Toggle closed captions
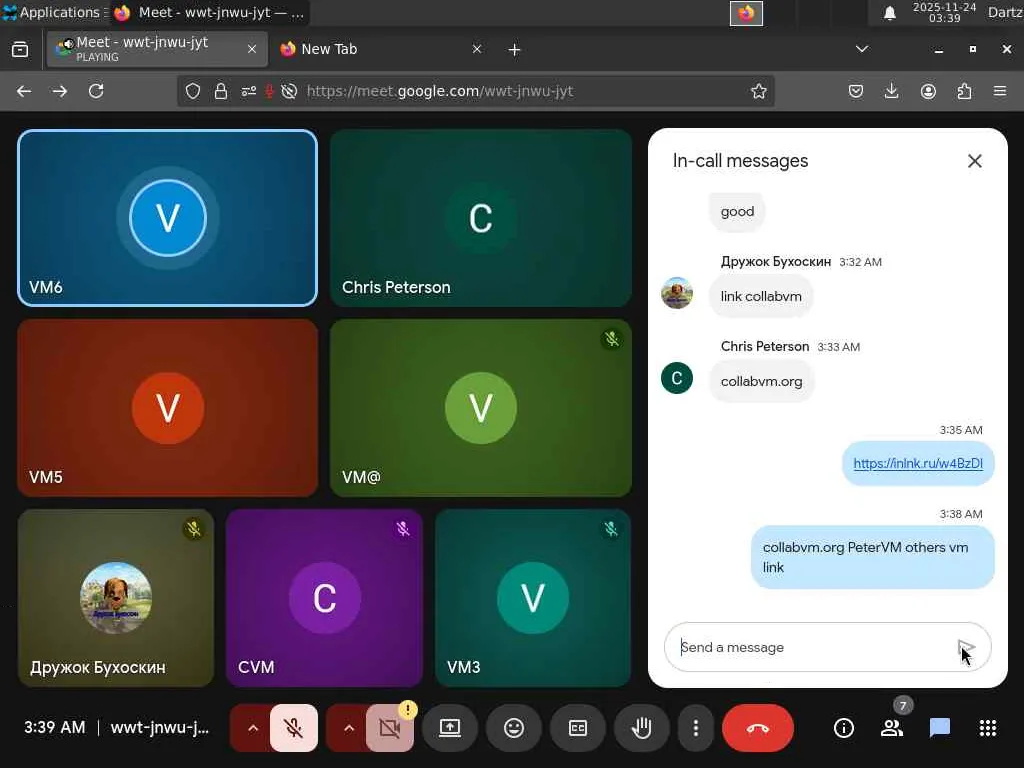The image size is (1024, 768). click(578, 728)
